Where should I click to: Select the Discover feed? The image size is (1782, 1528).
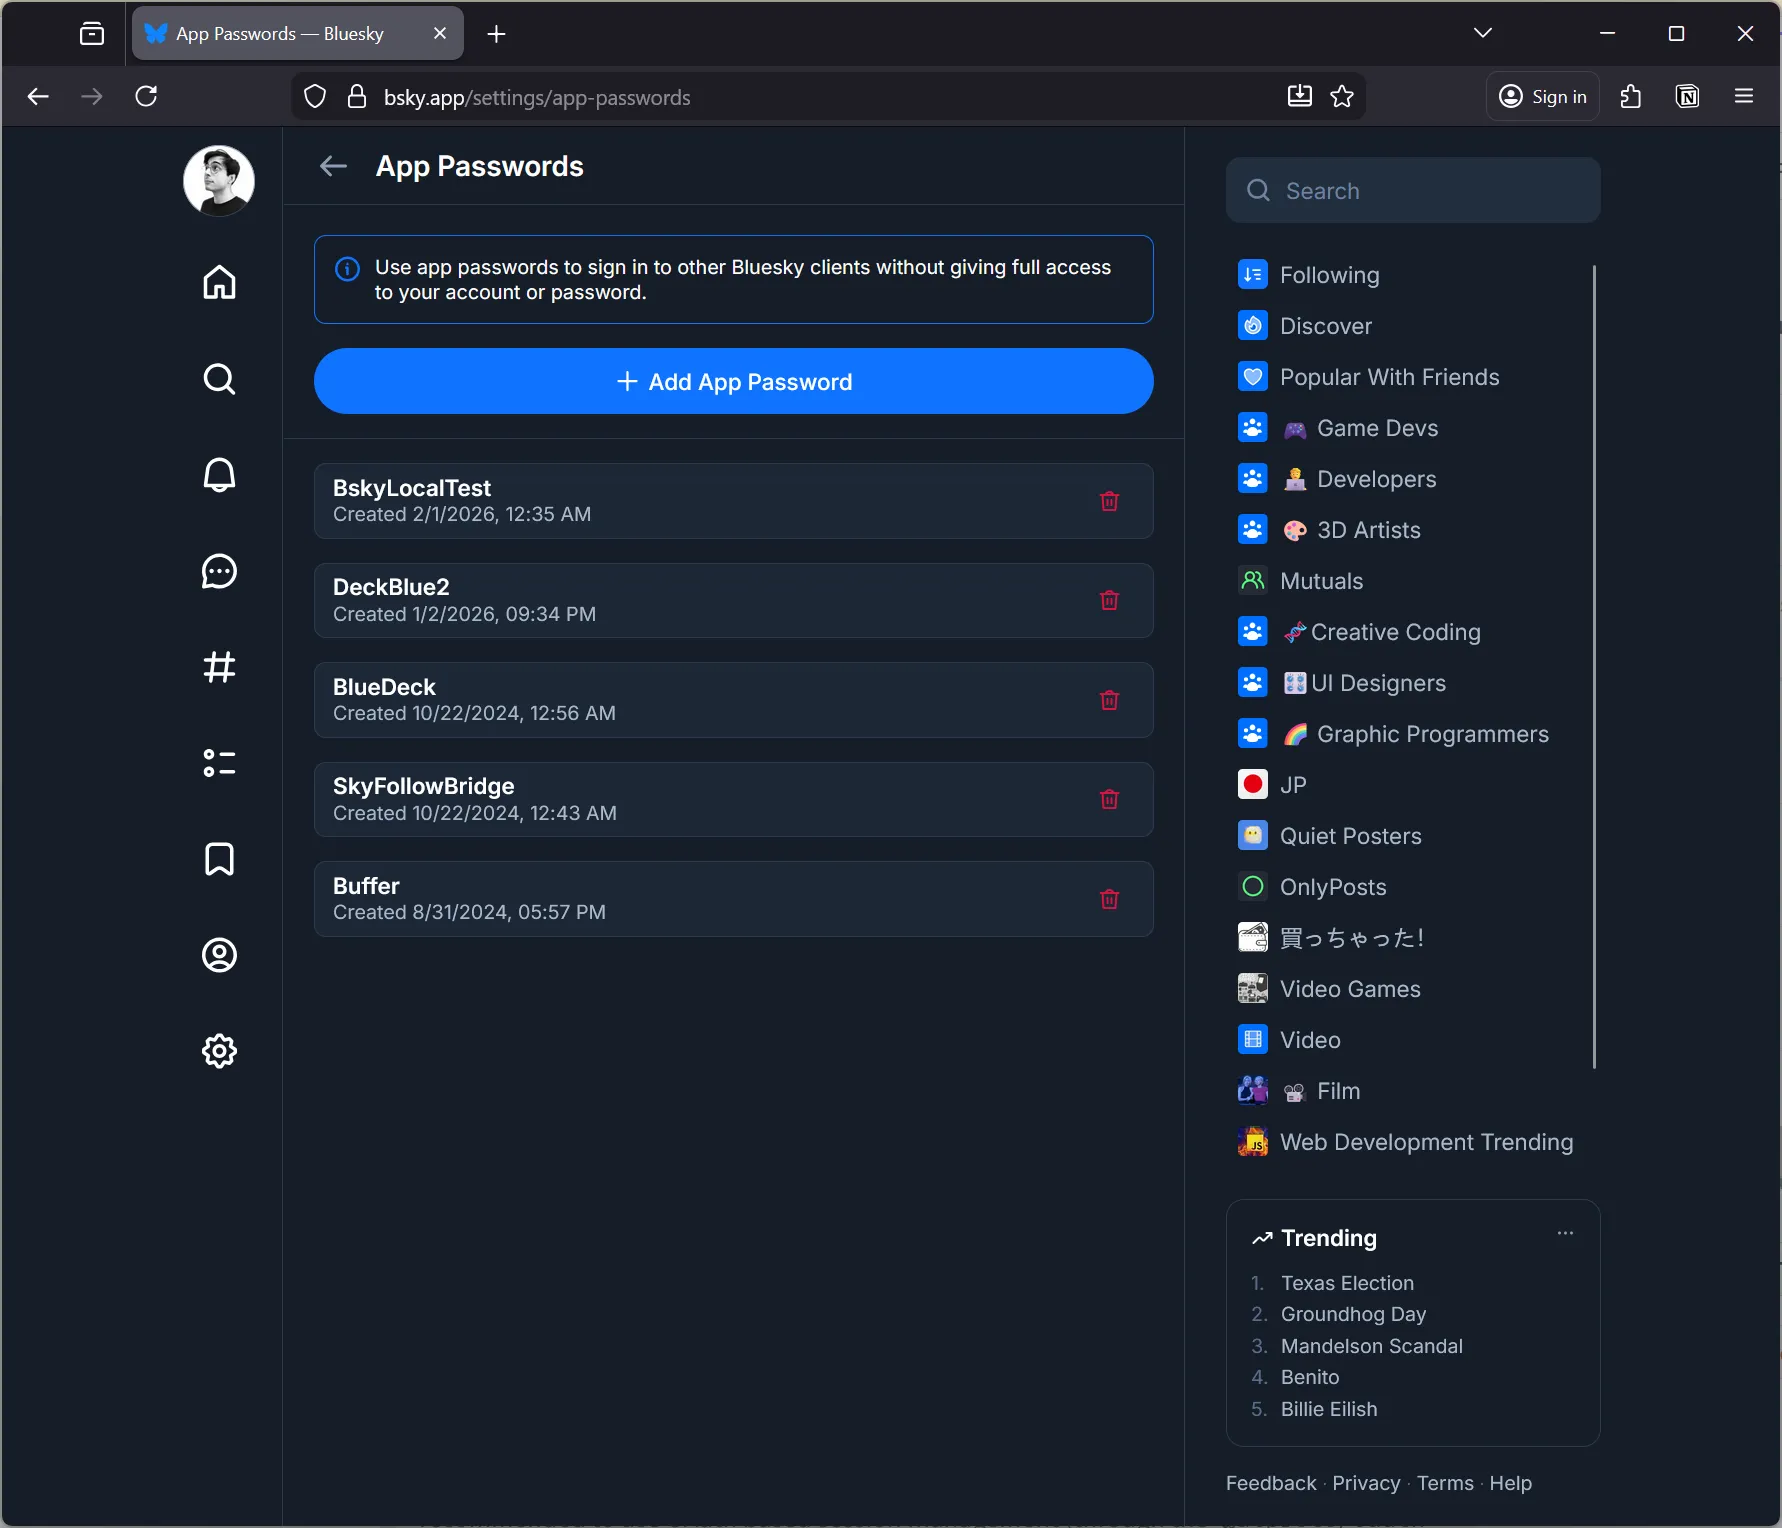click(1325, 326)
